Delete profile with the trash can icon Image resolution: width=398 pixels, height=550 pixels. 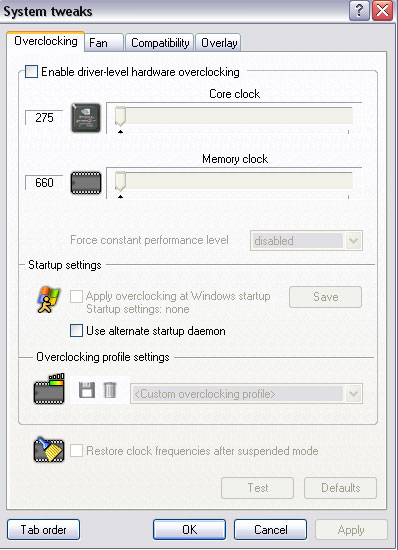pos(110,390)
